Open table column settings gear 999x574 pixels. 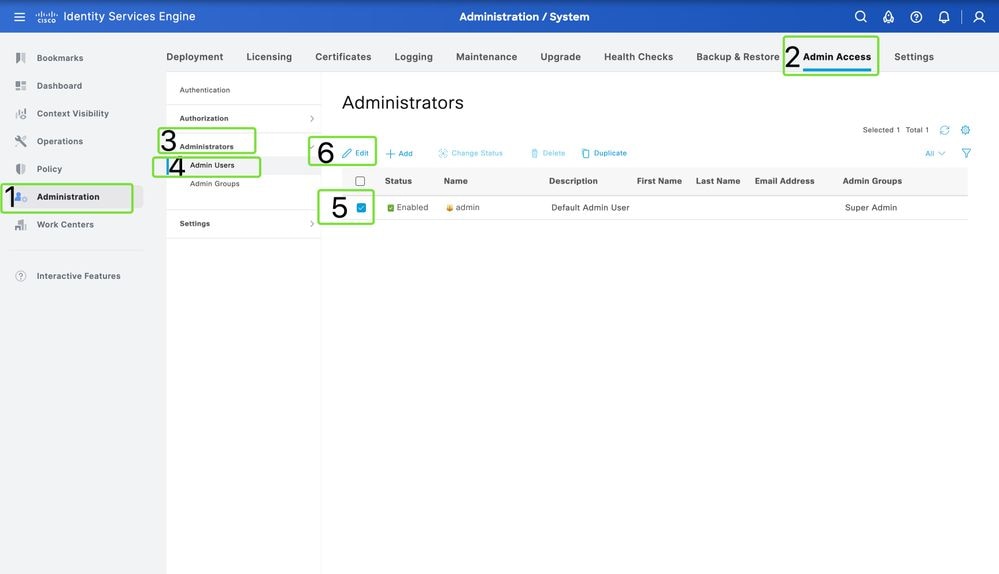pyautogui.click(x=965, y=130)
